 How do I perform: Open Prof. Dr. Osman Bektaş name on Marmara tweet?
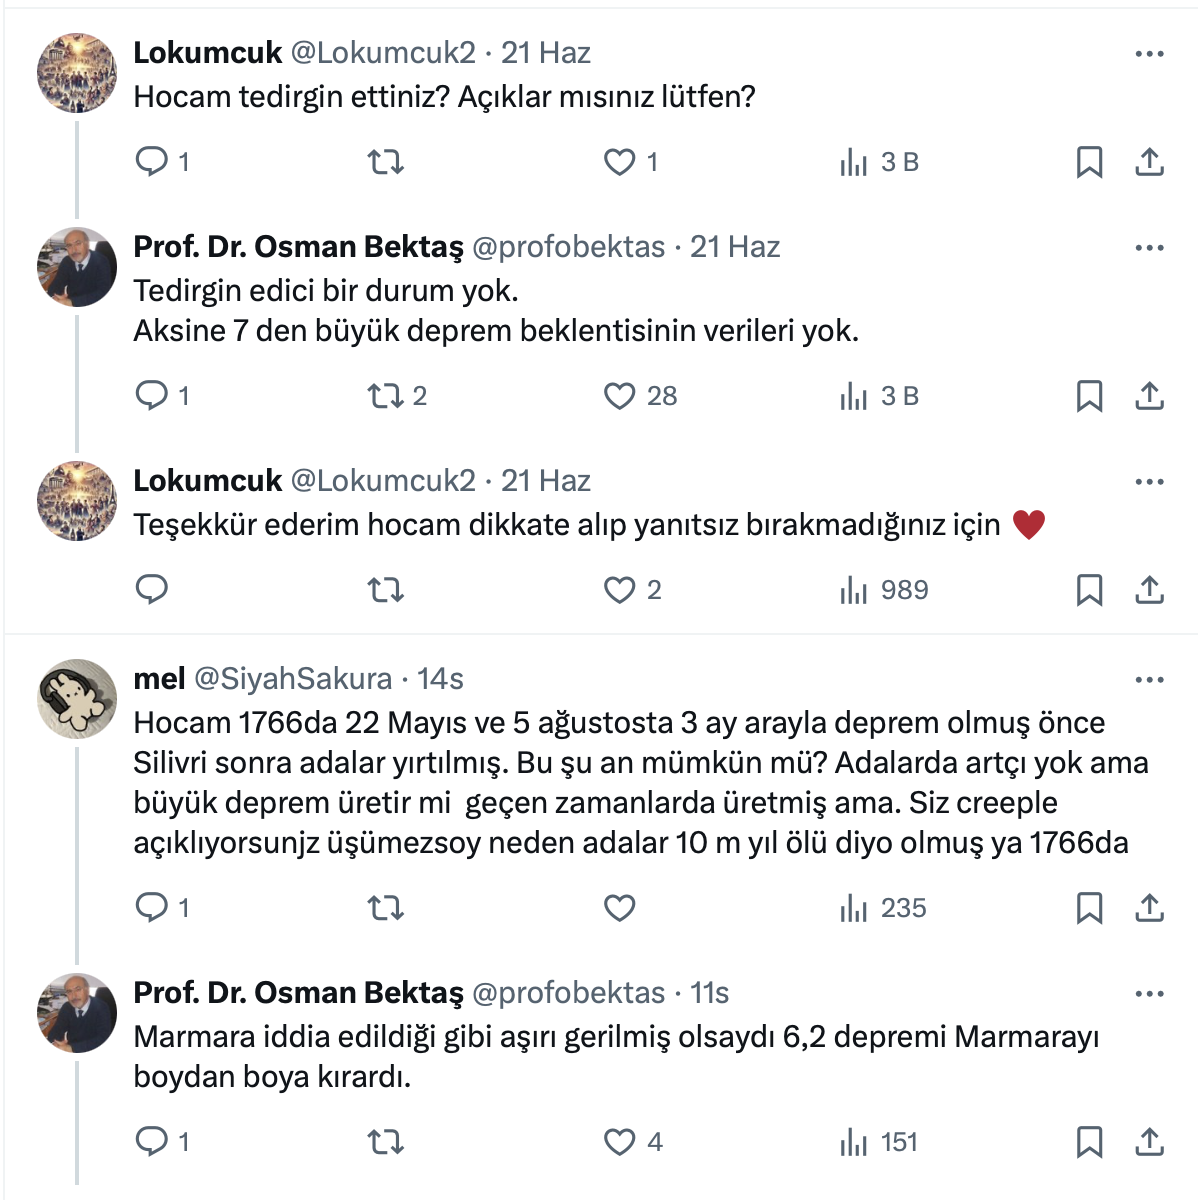coord(298,993)
